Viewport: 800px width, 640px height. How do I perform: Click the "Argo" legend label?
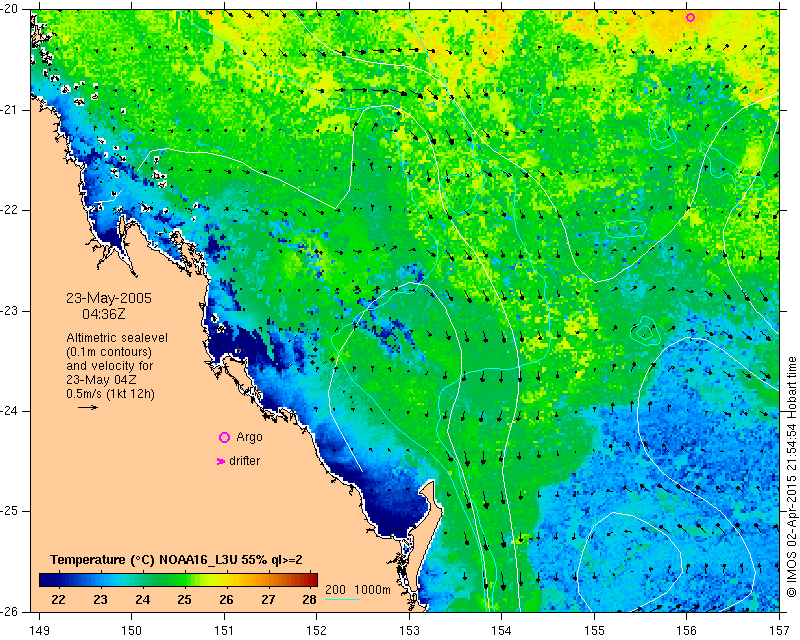tap(249, 437)
